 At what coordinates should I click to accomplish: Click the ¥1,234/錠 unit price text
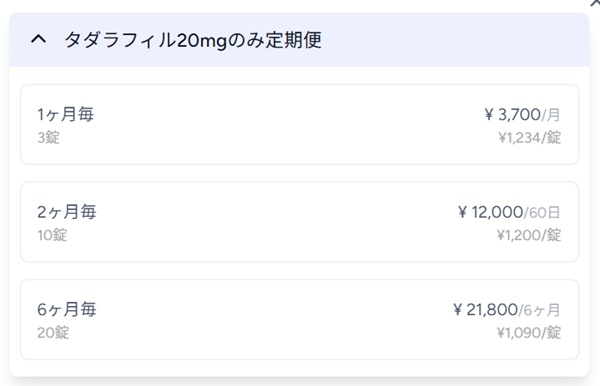click(530, 137)
